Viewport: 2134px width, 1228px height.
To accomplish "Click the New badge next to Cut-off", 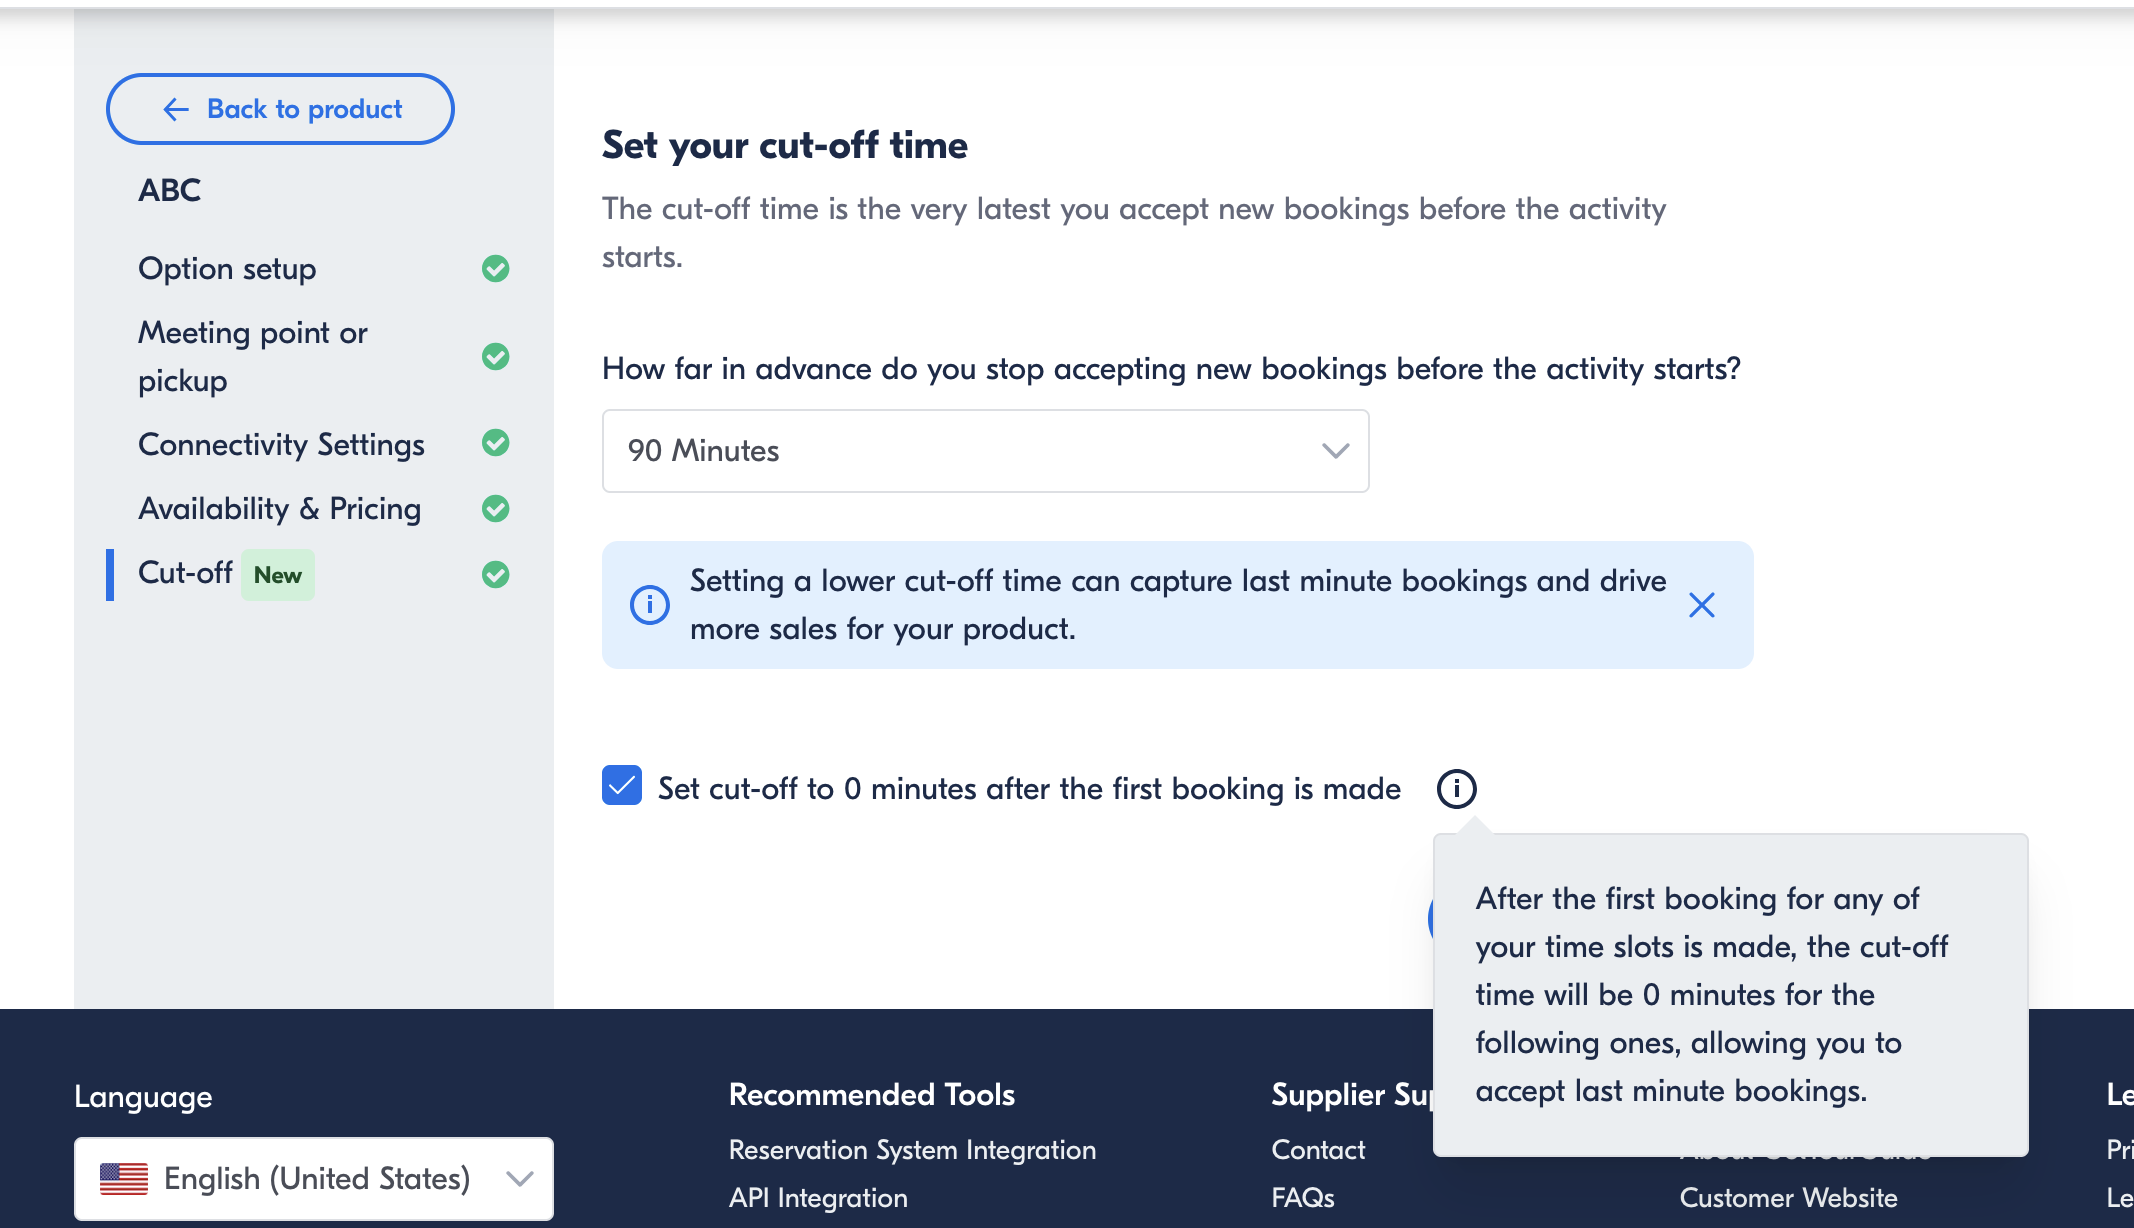I will pyautogui.click(x=277, y=575).
